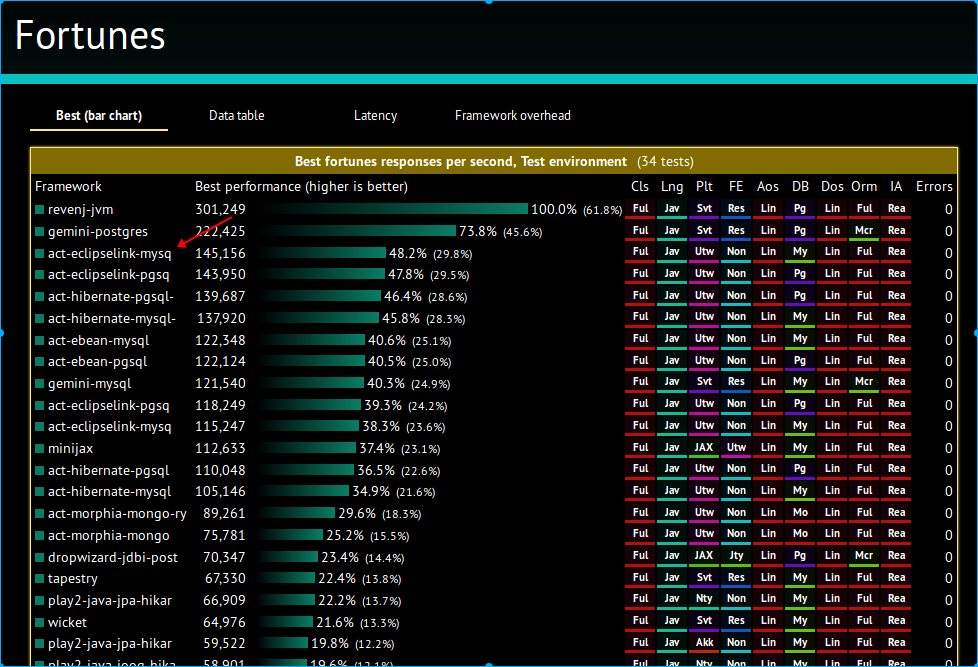Click the Pg database badge in act-ebean-pgsql row
The image size is (978, 667).
800,361
